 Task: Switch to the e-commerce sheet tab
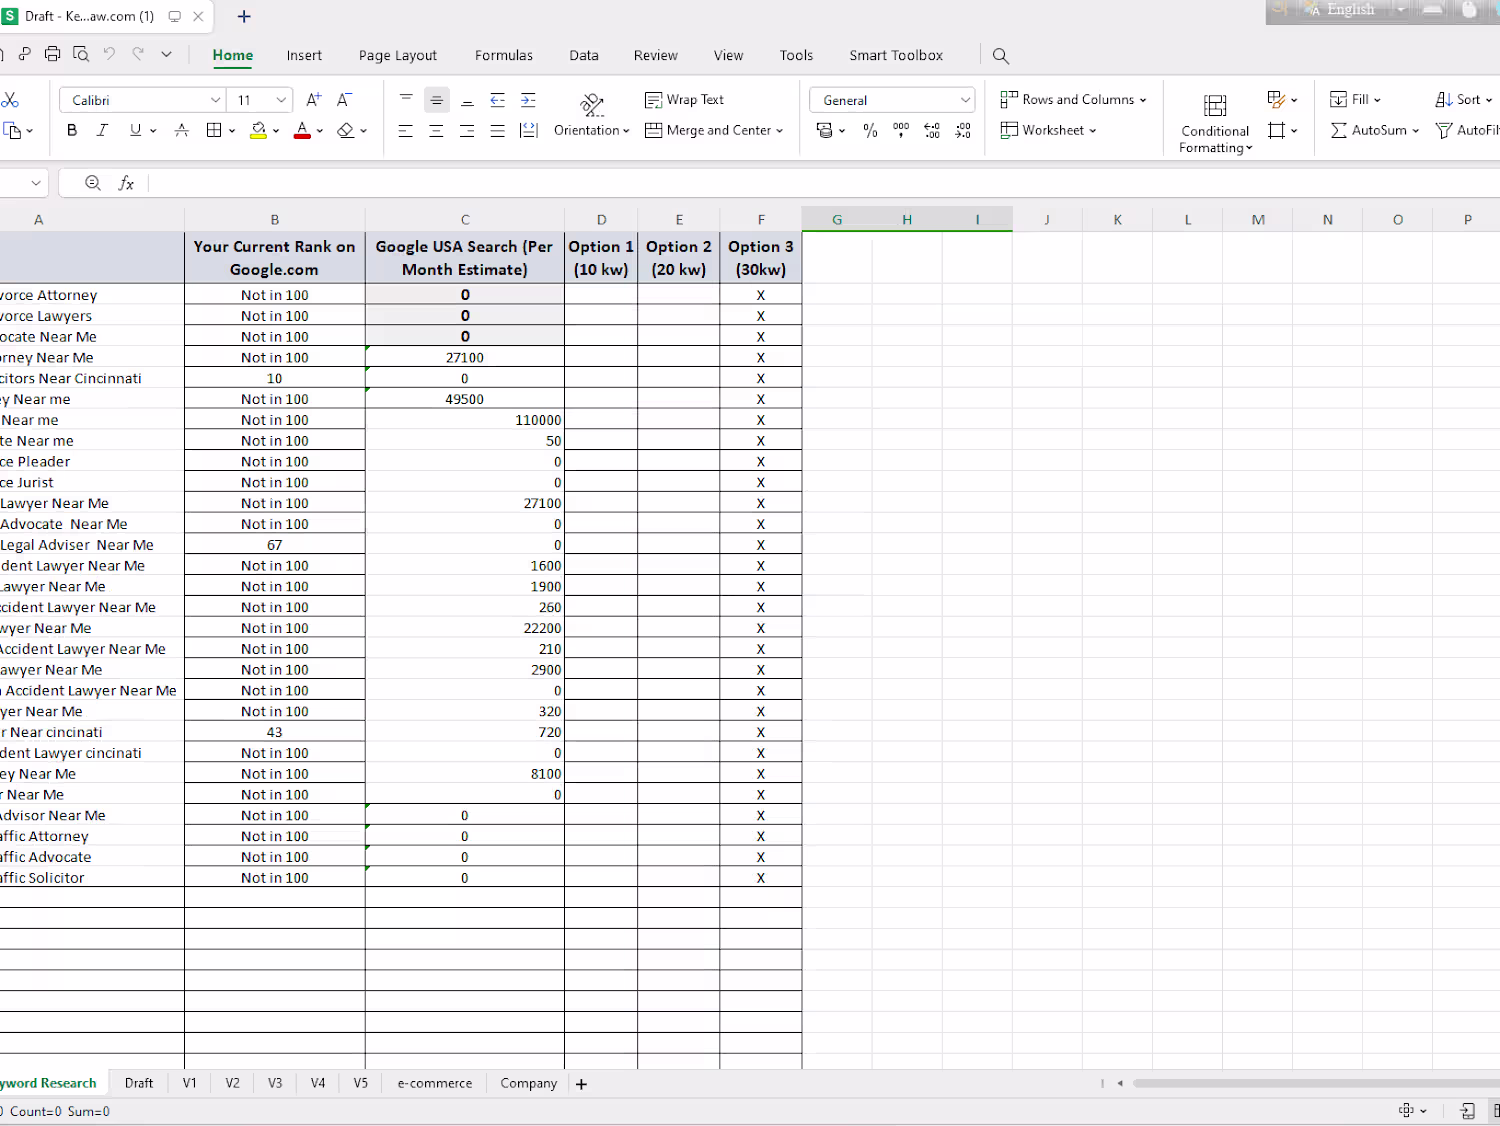435,1084
